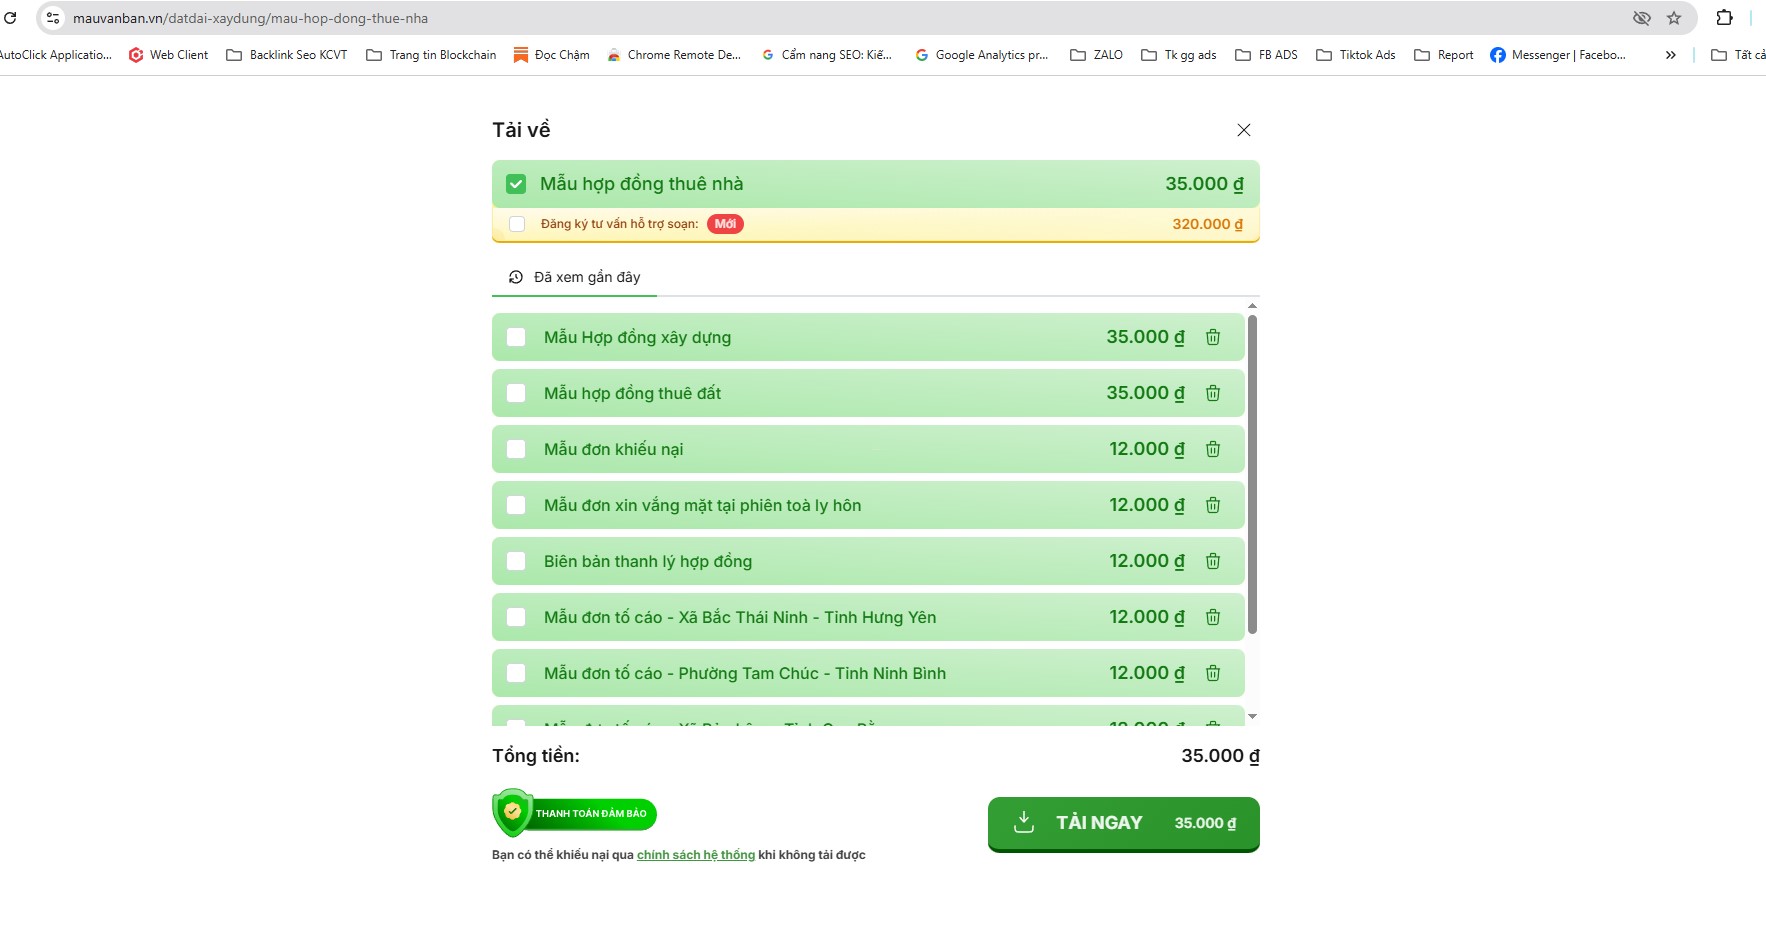Open the ZALO bookmark folder

point(1096,55)
